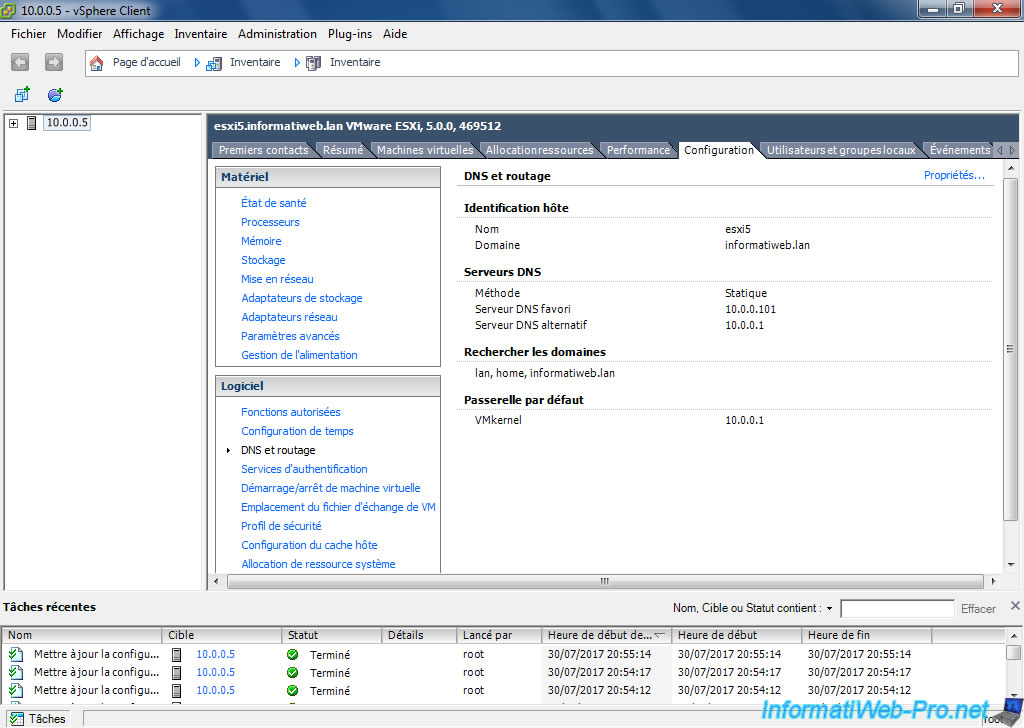This screenshot has height=728, width=1024.
Task: Open the Mise en réseau link
Action: (277, 279)
